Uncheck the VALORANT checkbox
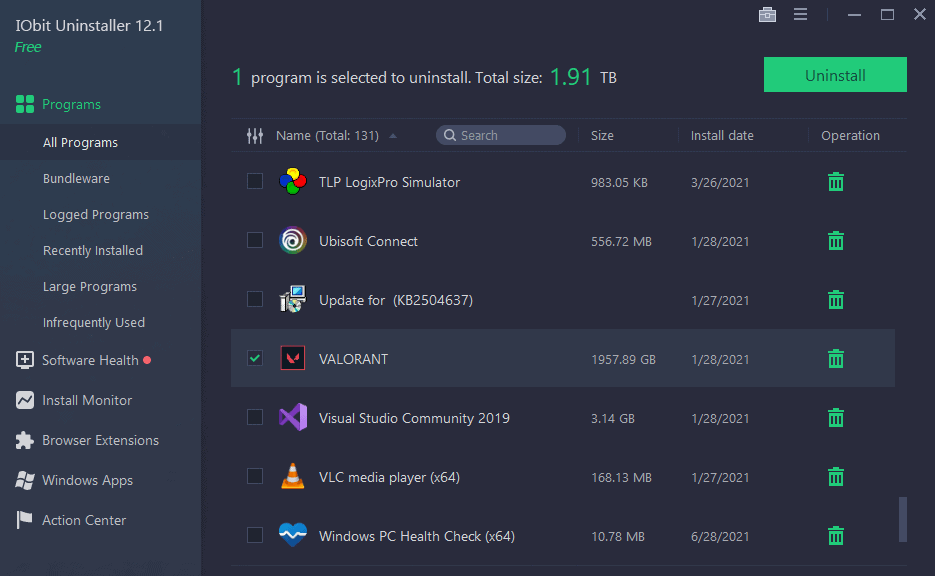 pos(255,358)
